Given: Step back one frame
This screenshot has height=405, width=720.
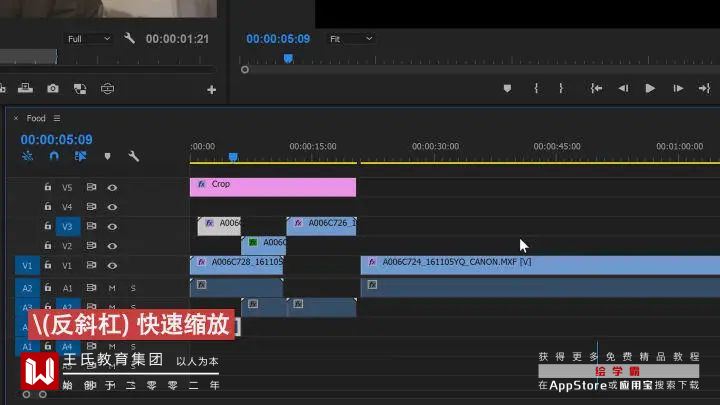Looking at the screenshot, I should [x=623, y=88].
